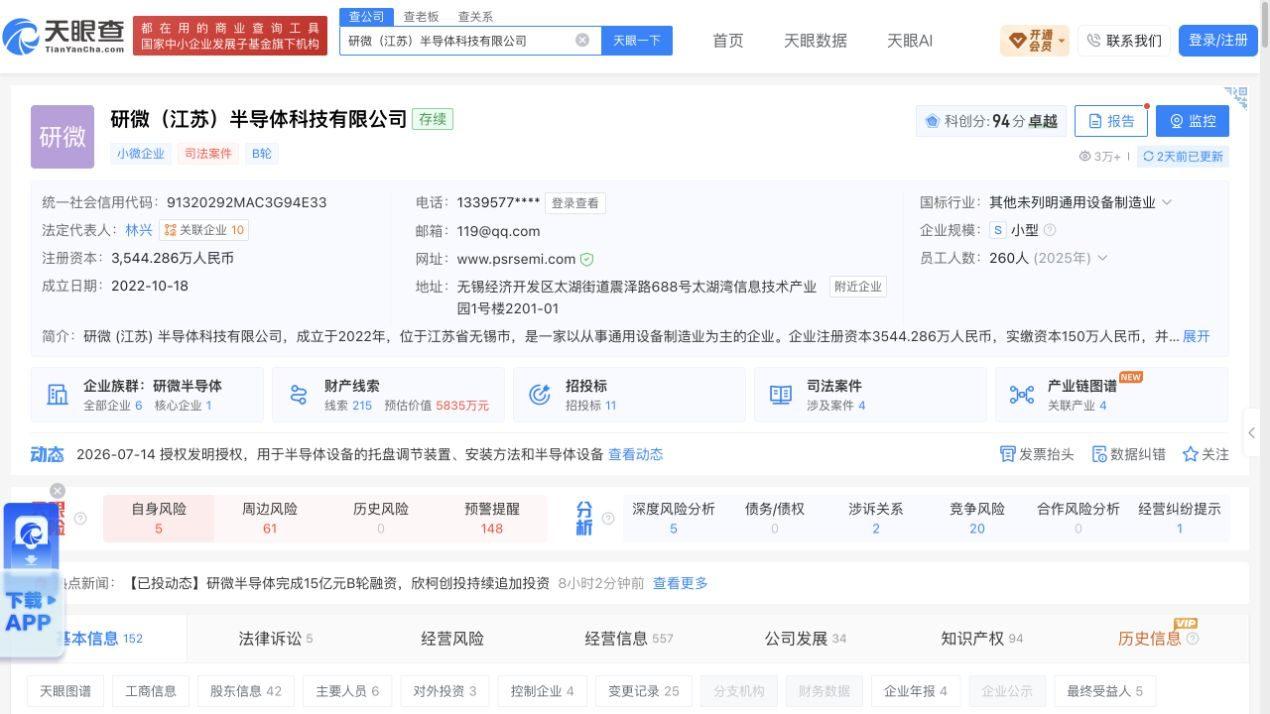This screenshot has height=714, width=1270.
Task: Open 经营纠纷提示 item
Action: point(1179,518)
